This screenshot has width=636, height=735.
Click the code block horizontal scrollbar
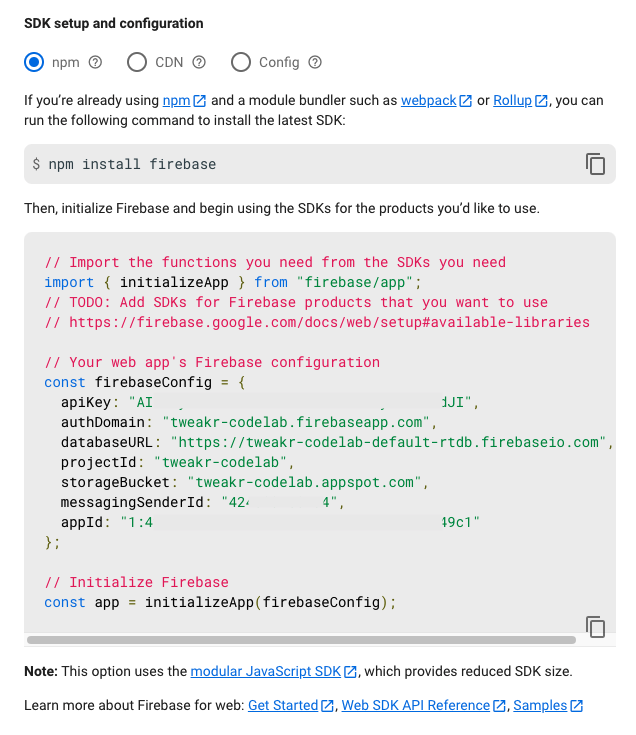(x=300, y=639)
